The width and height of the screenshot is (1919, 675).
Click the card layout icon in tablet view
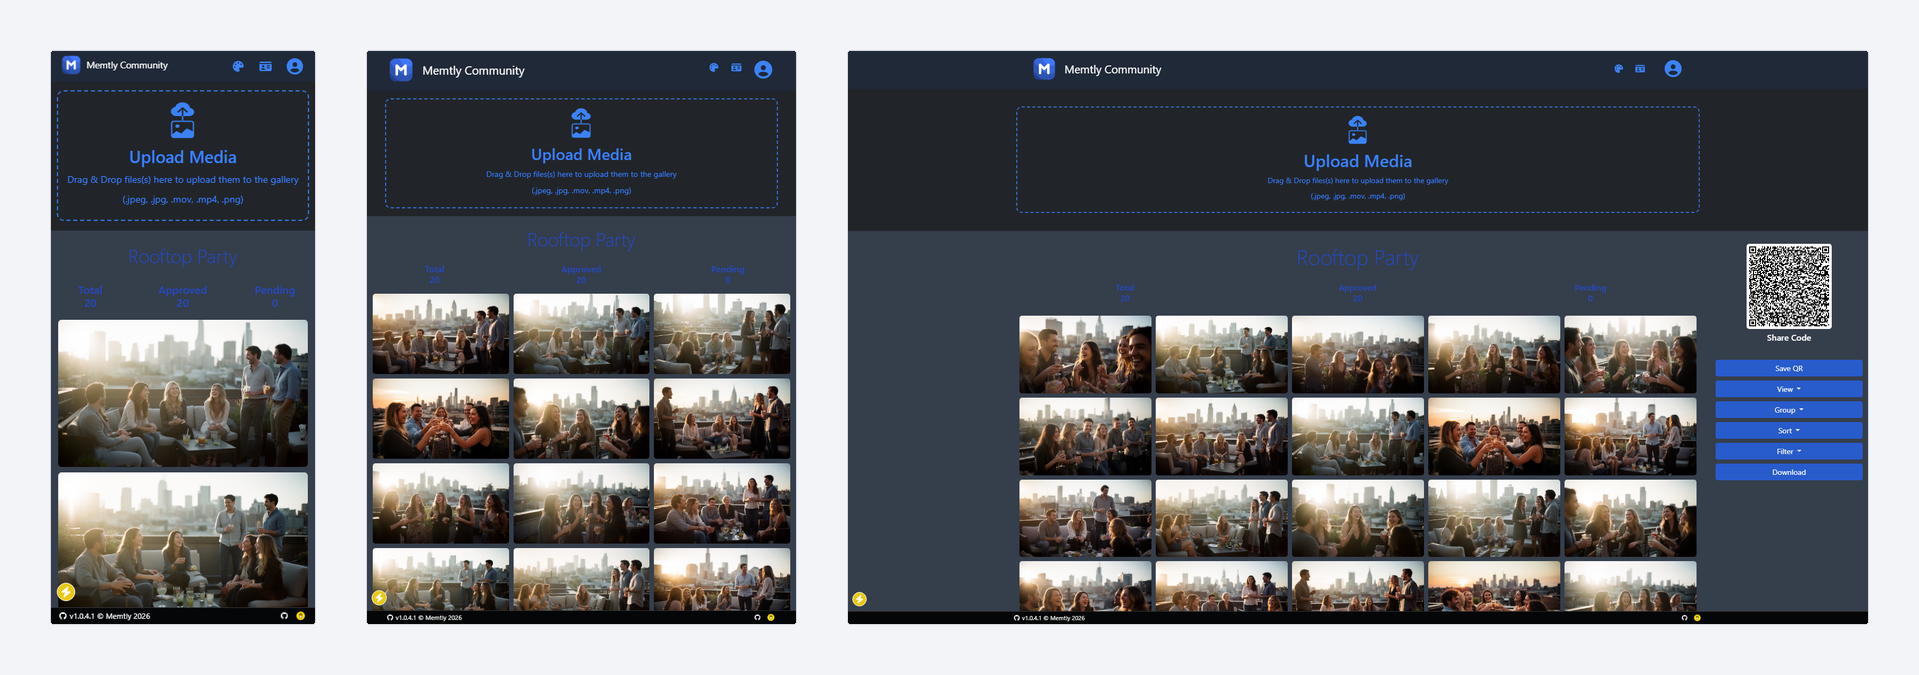click(736, 68)
